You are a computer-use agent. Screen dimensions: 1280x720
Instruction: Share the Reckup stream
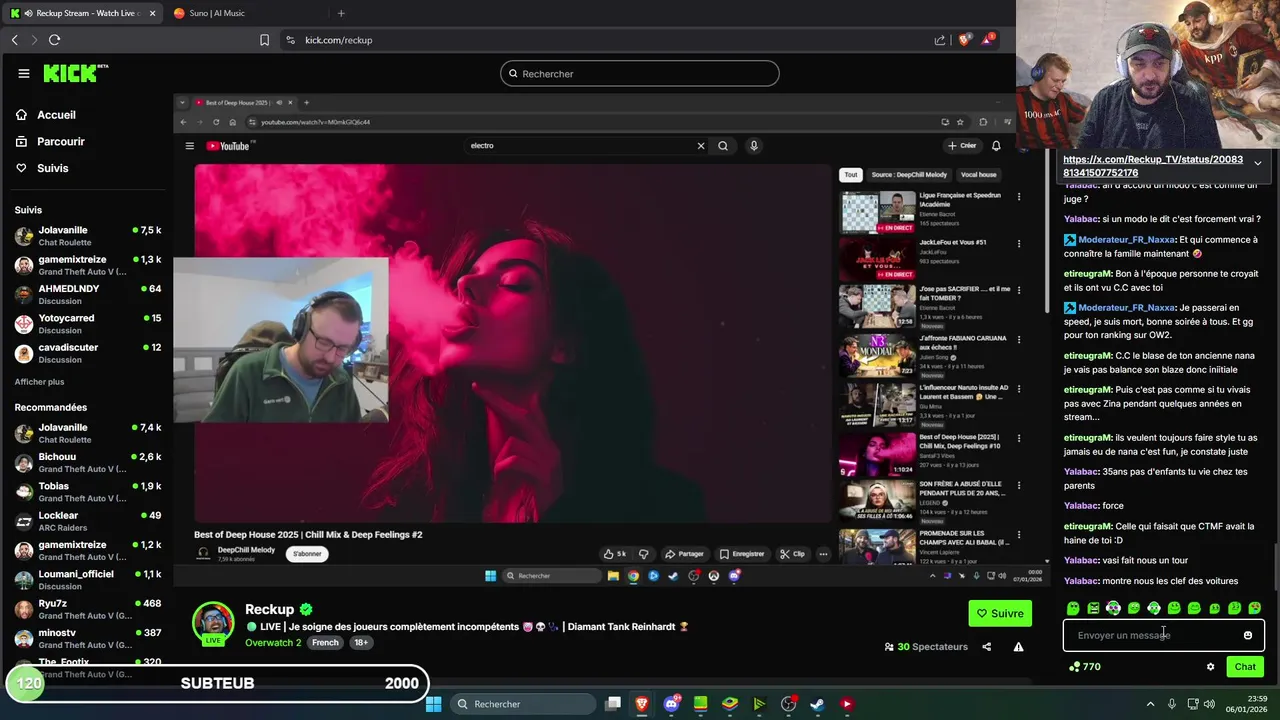986,647
